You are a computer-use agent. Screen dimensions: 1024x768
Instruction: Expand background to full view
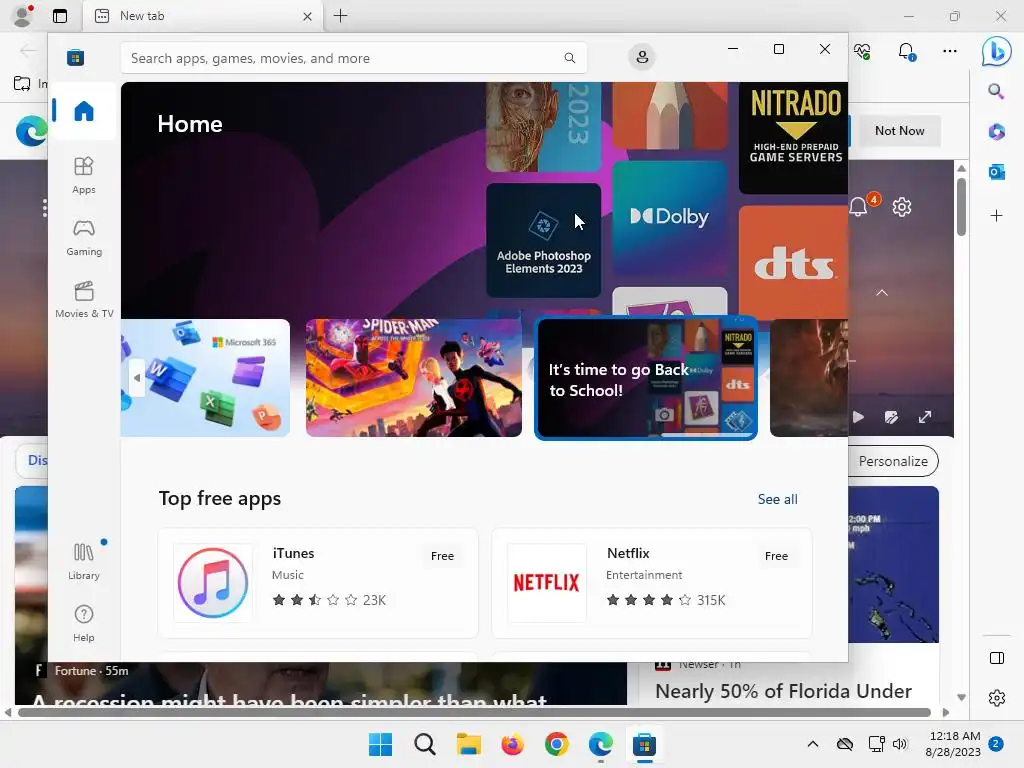coord(925,417)
